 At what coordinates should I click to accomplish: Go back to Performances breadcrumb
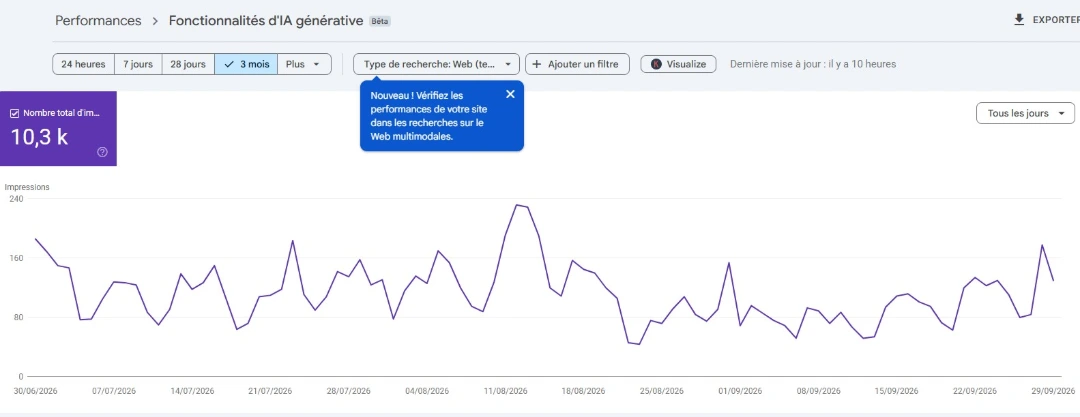[x=98, y=21]
